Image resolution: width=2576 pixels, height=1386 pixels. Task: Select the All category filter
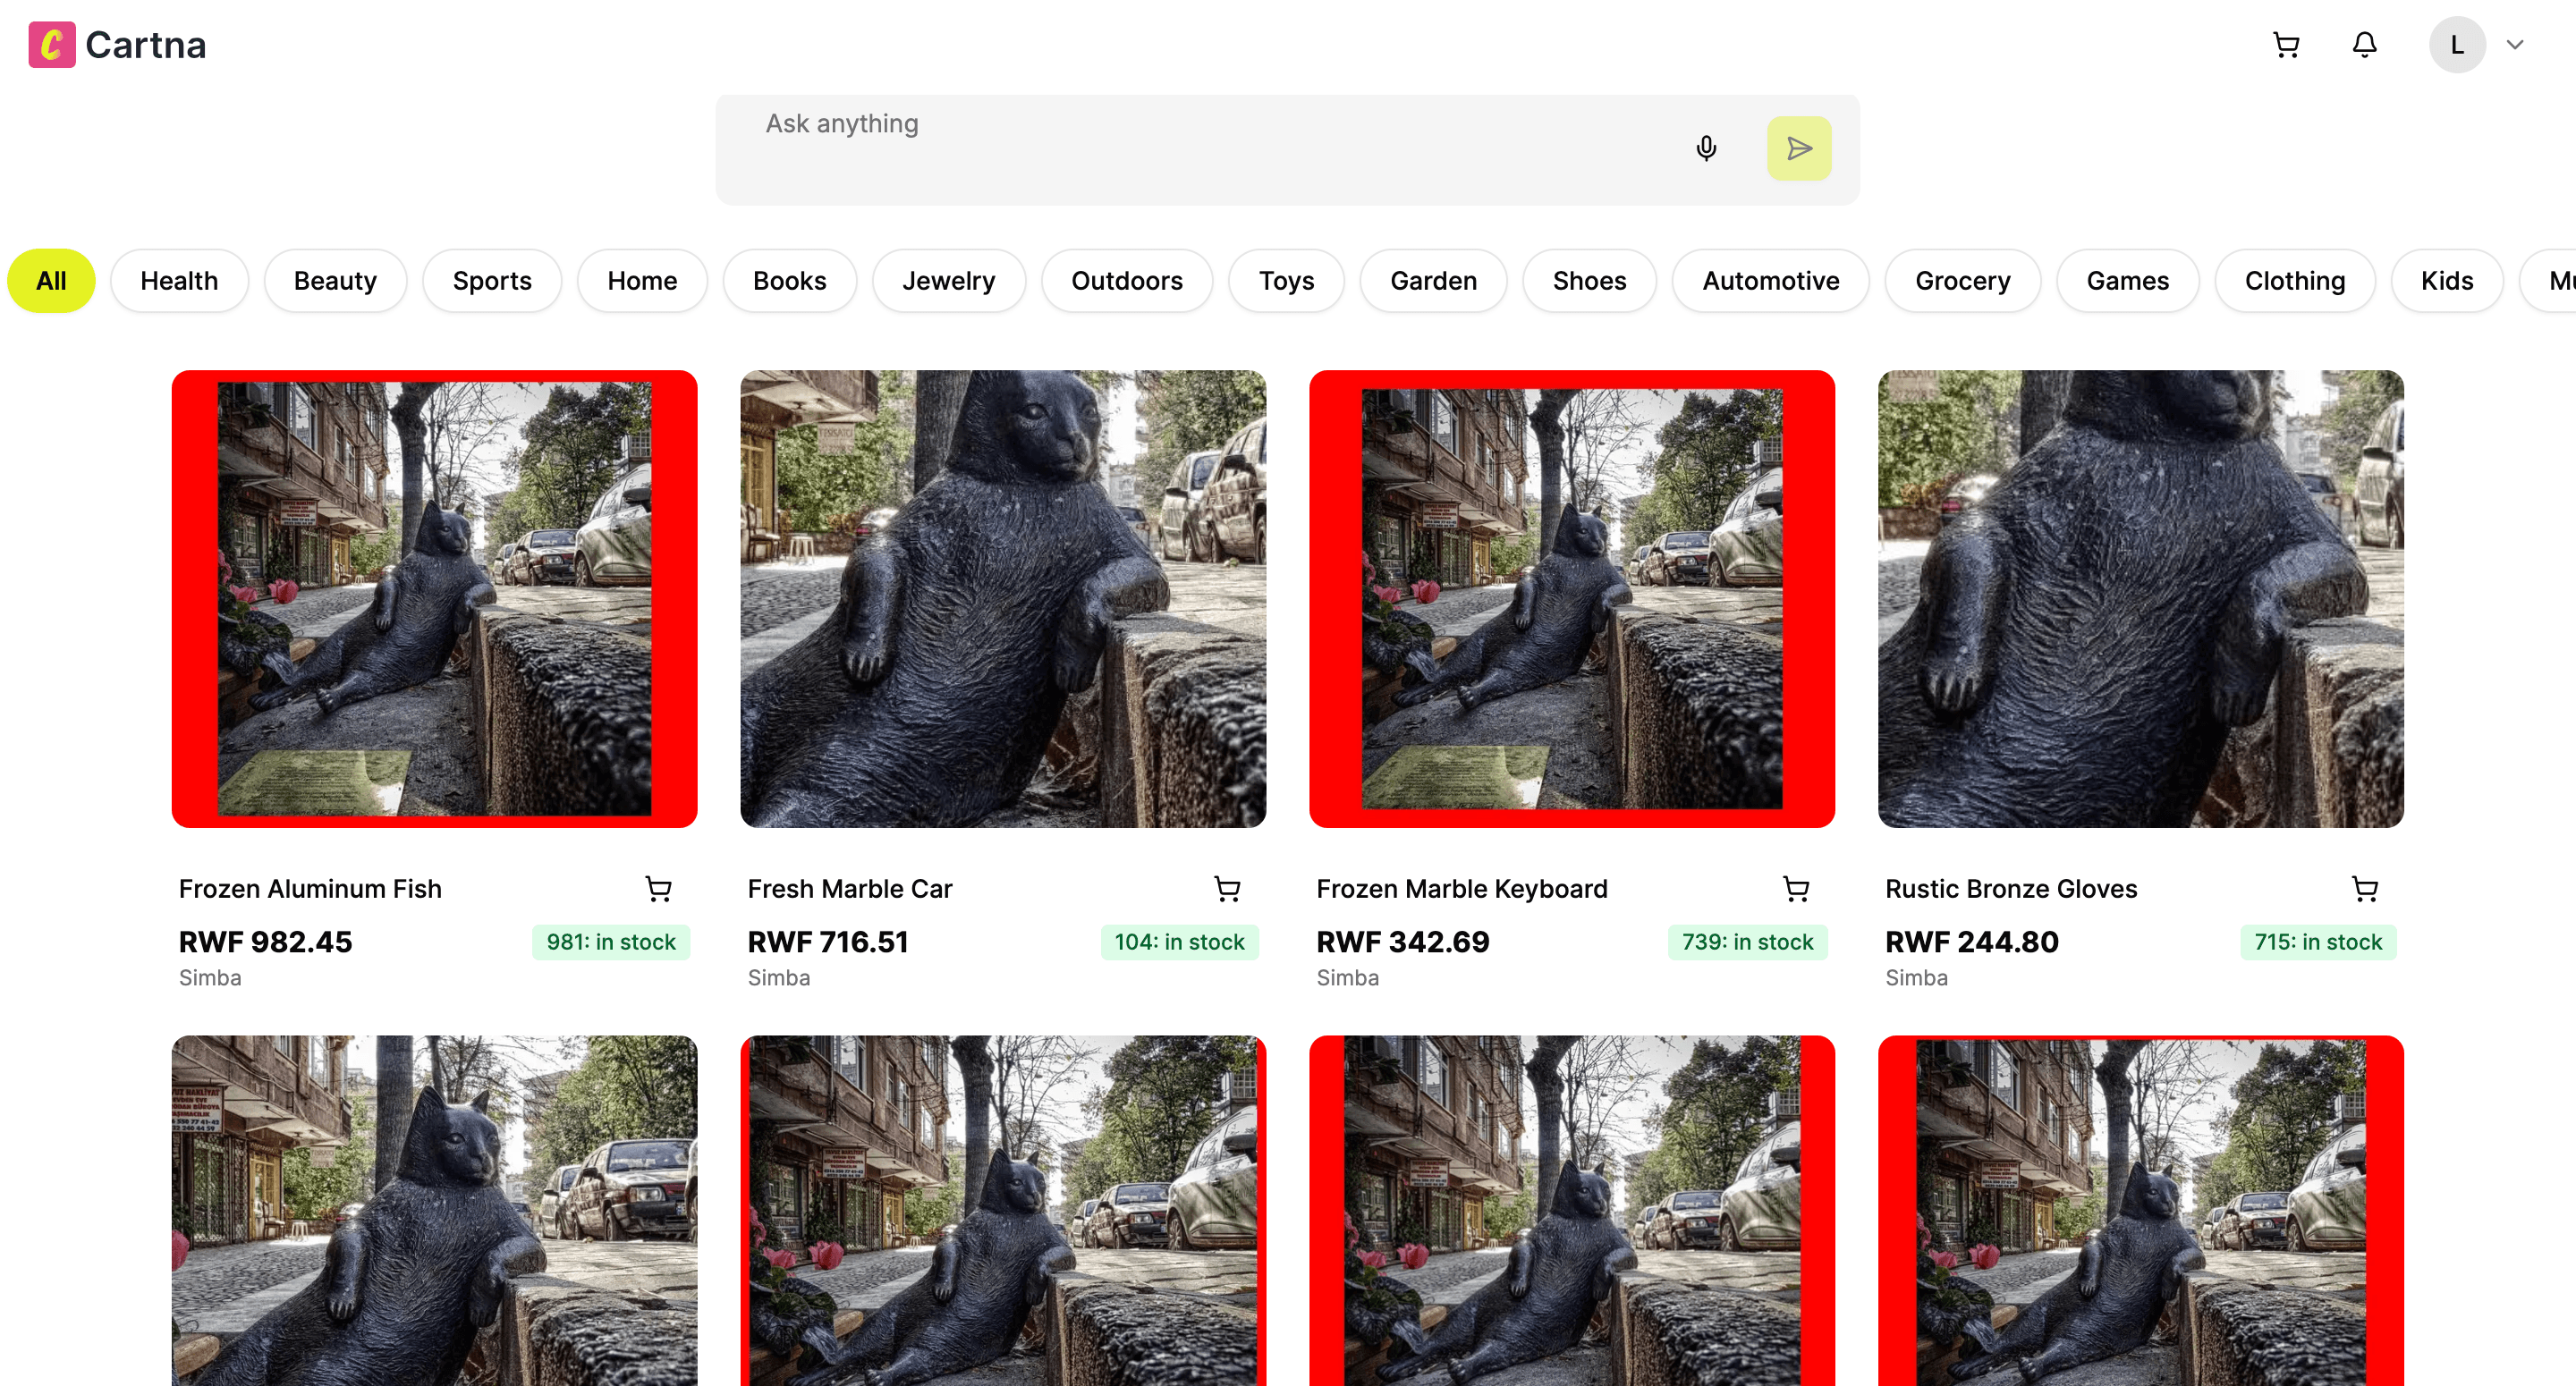(51, 281)
